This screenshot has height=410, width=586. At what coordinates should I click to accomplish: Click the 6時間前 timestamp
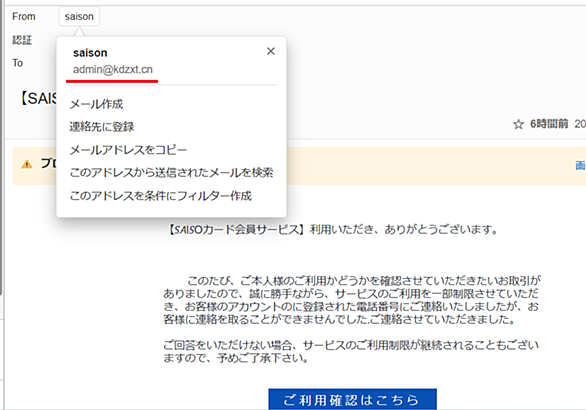click(549, 124)
